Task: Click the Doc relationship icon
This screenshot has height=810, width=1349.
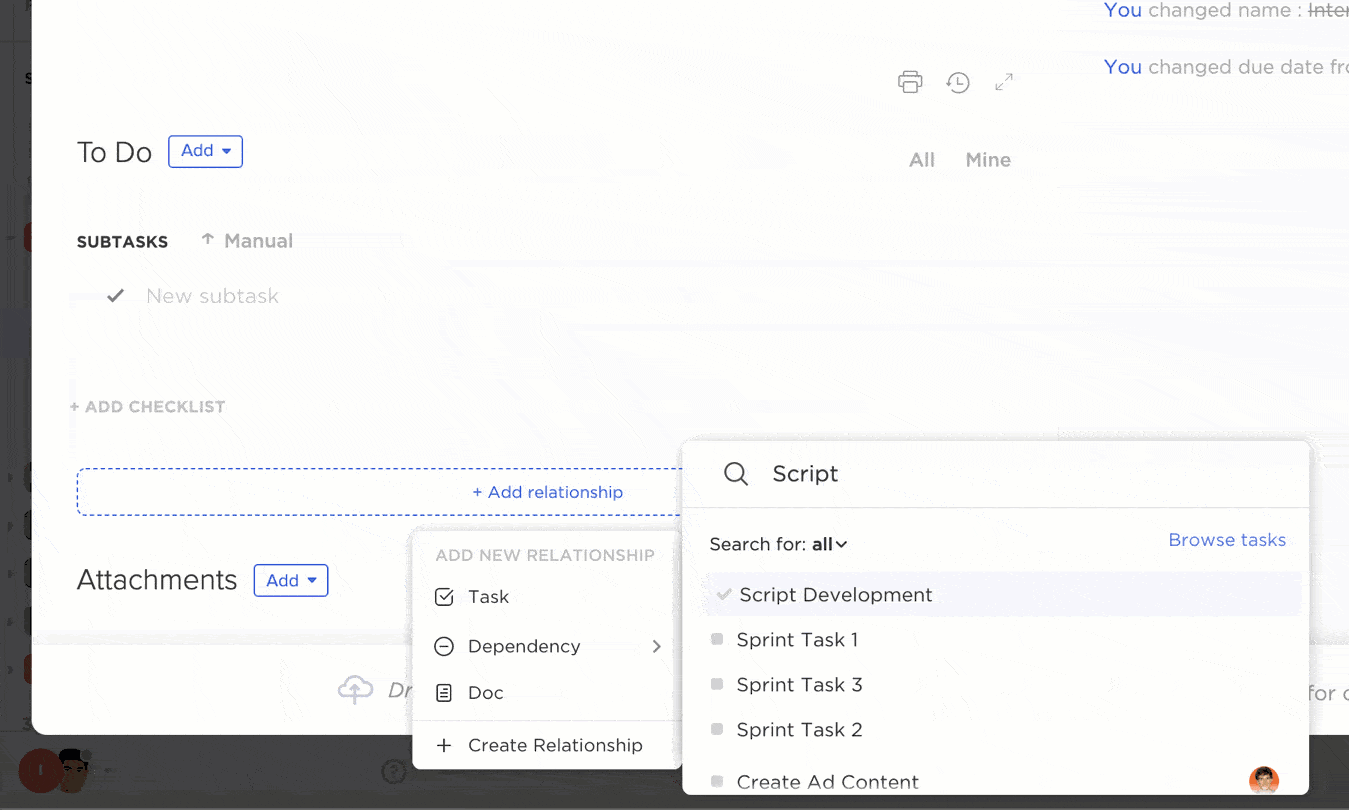Action: click(445, 693)
